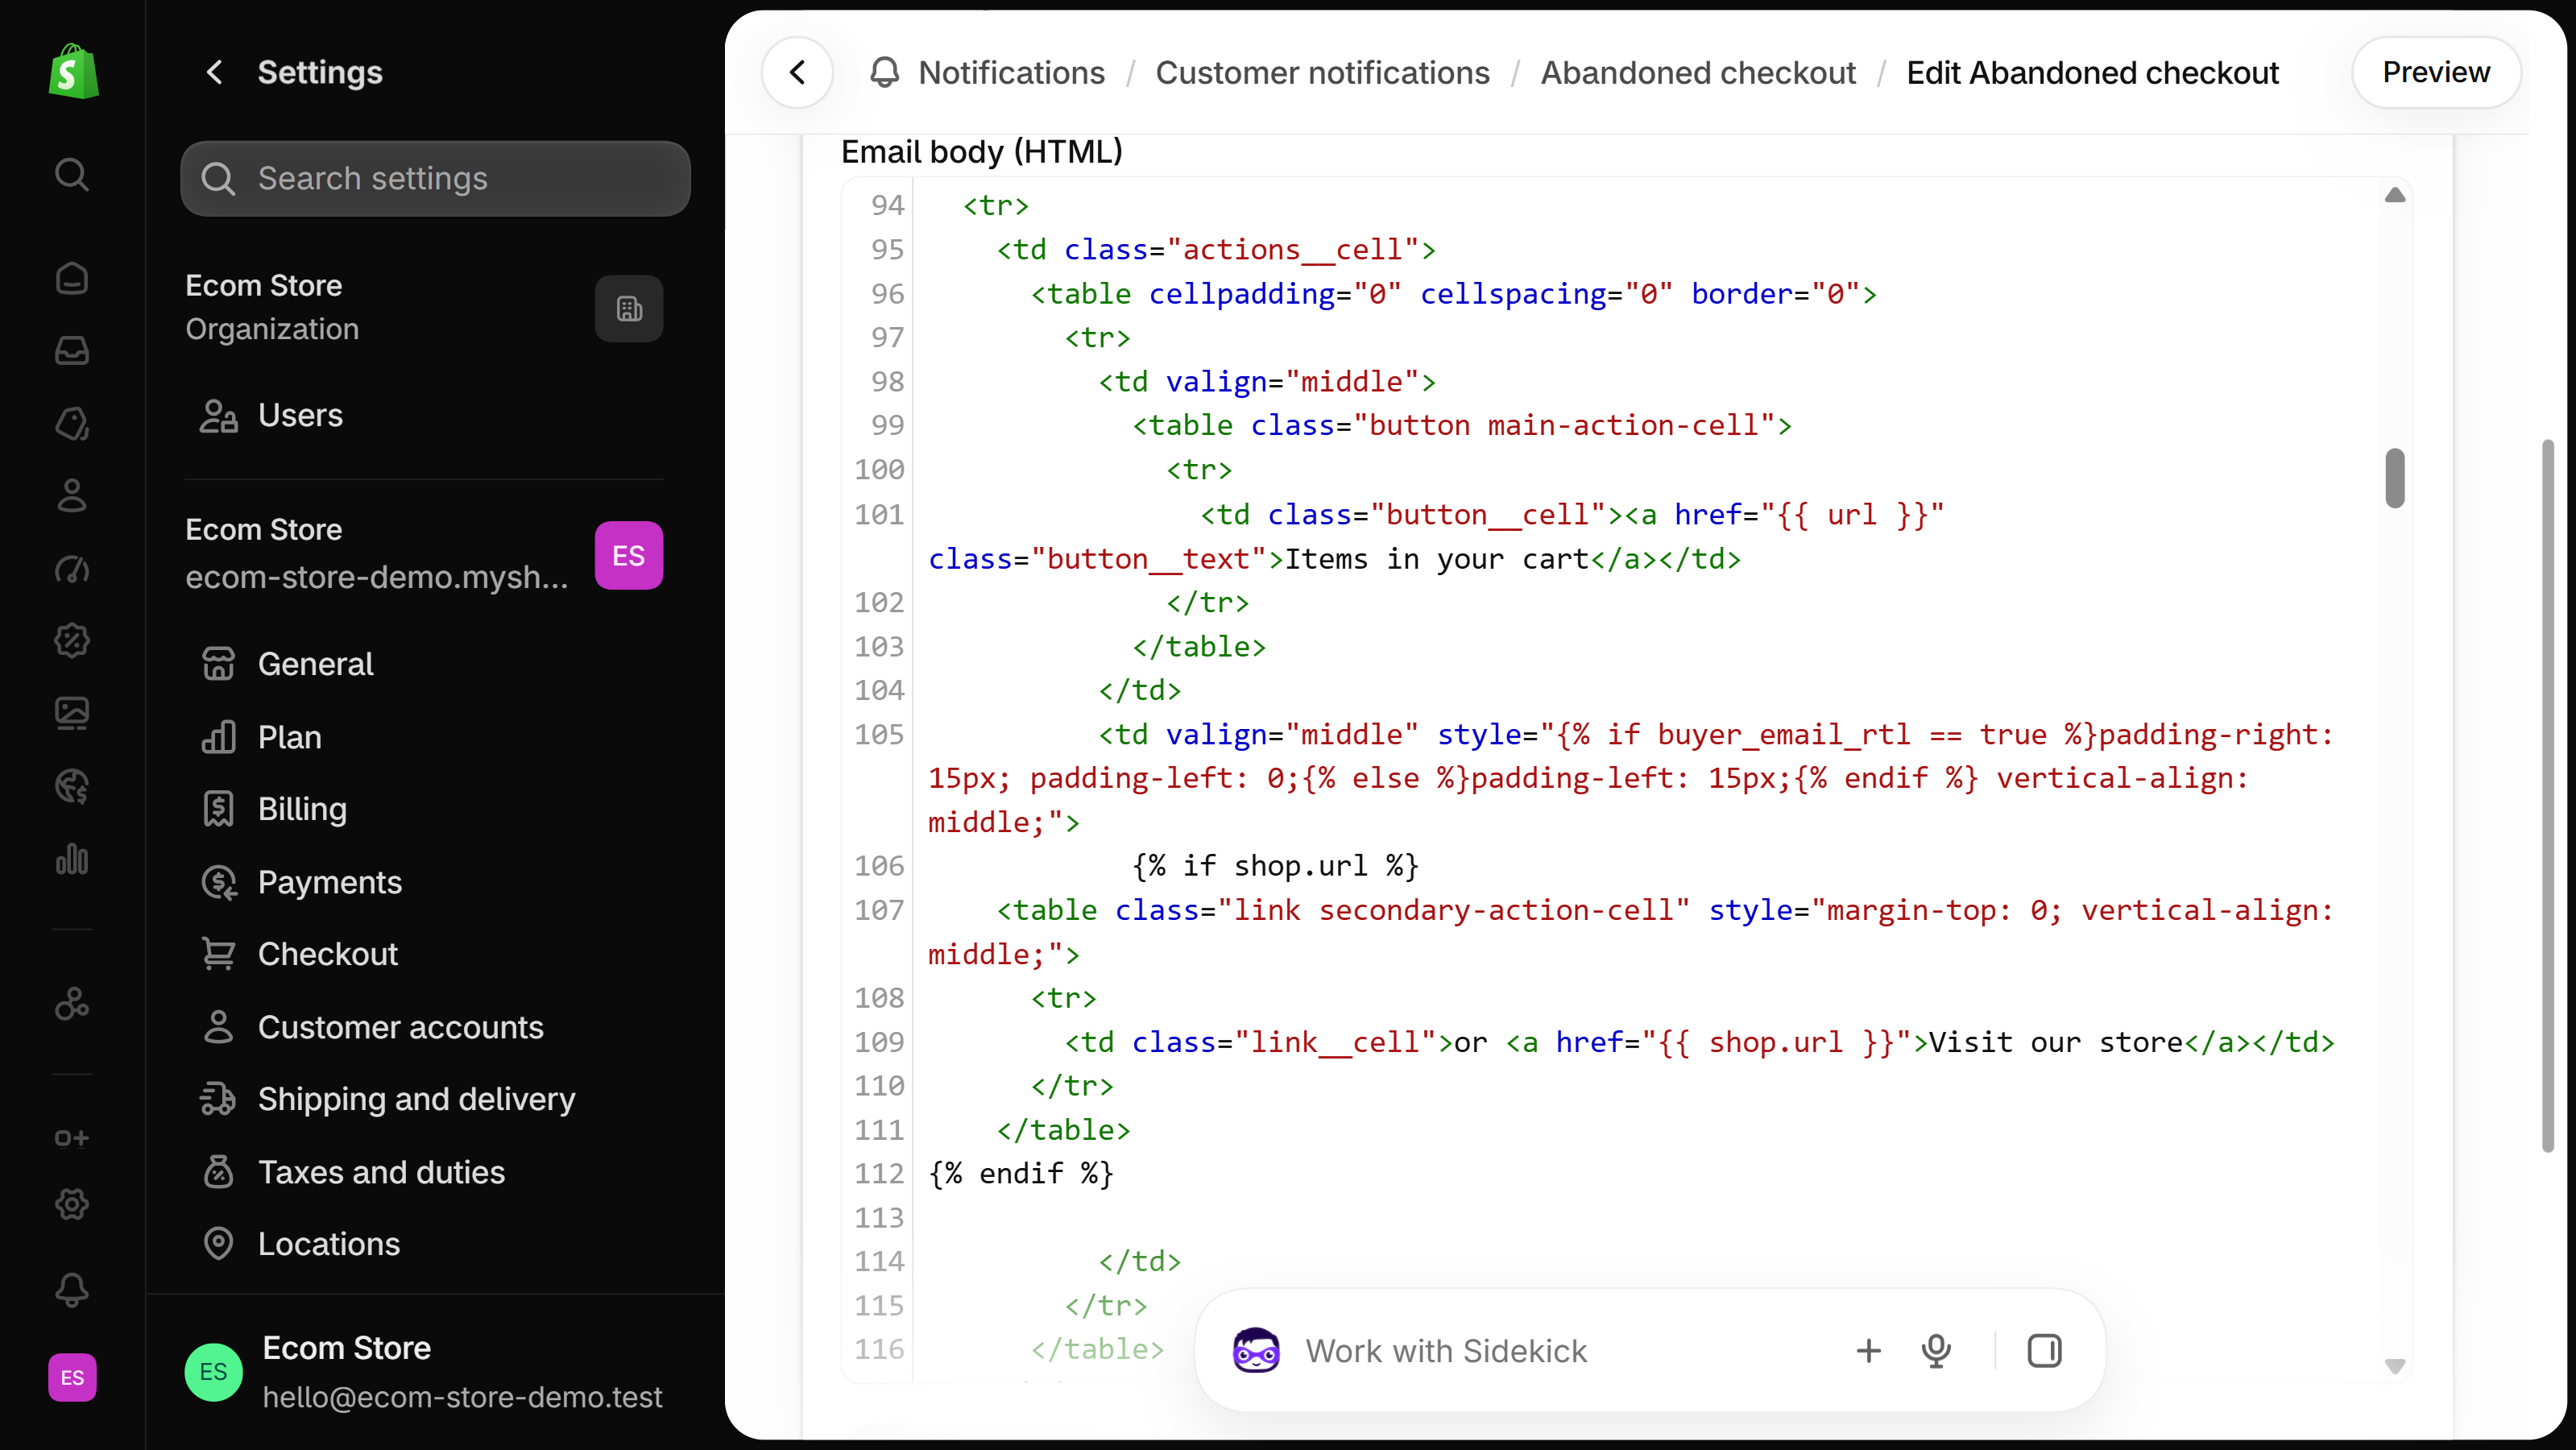Screen dimensions: 2576x1450
Task: Click line number 101 in gutter
Action: tap(879, 514)
